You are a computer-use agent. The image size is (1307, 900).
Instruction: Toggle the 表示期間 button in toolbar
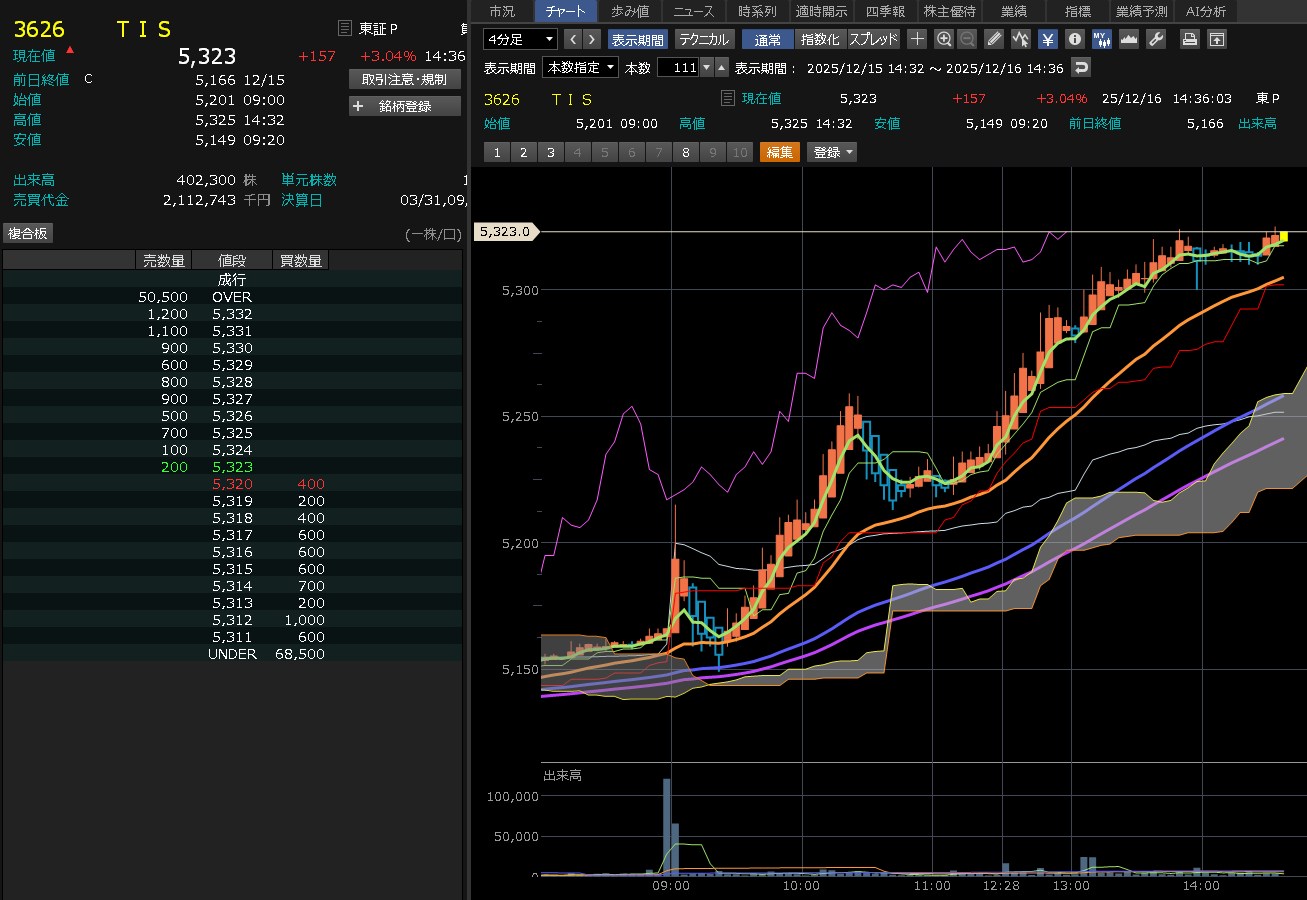click(637, 39)
